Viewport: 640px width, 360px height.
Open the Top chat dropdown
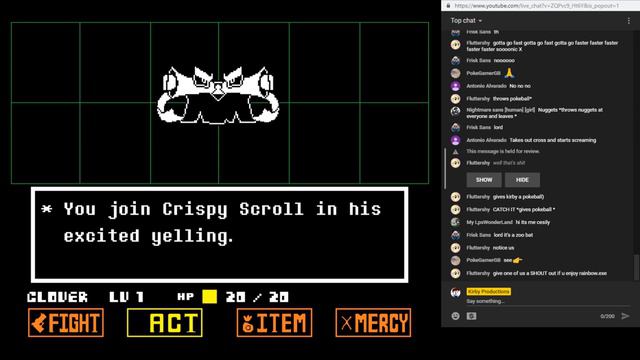466,20
